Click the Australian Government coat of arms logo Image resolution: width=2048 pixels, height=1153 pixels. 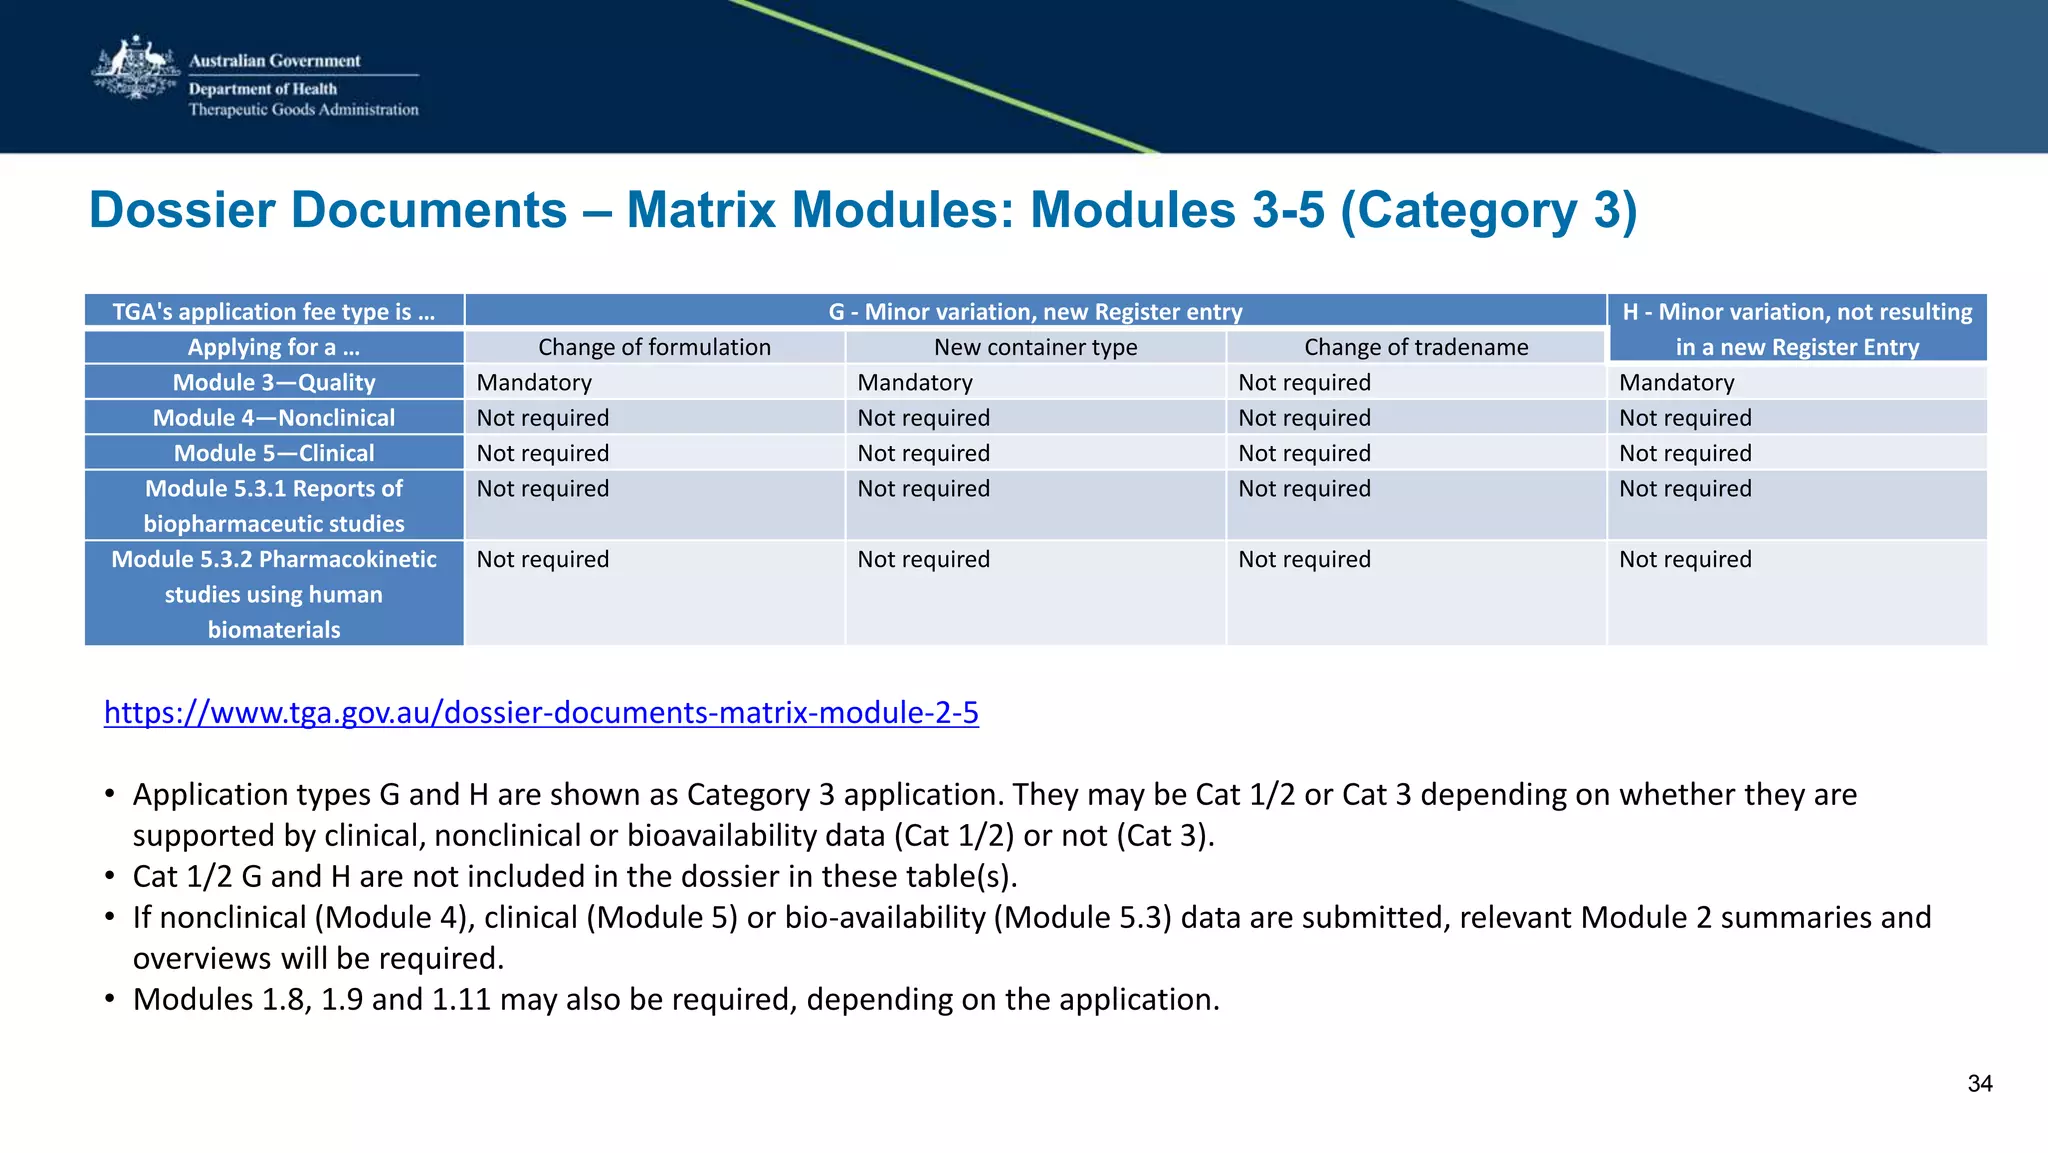click(135, 67)
